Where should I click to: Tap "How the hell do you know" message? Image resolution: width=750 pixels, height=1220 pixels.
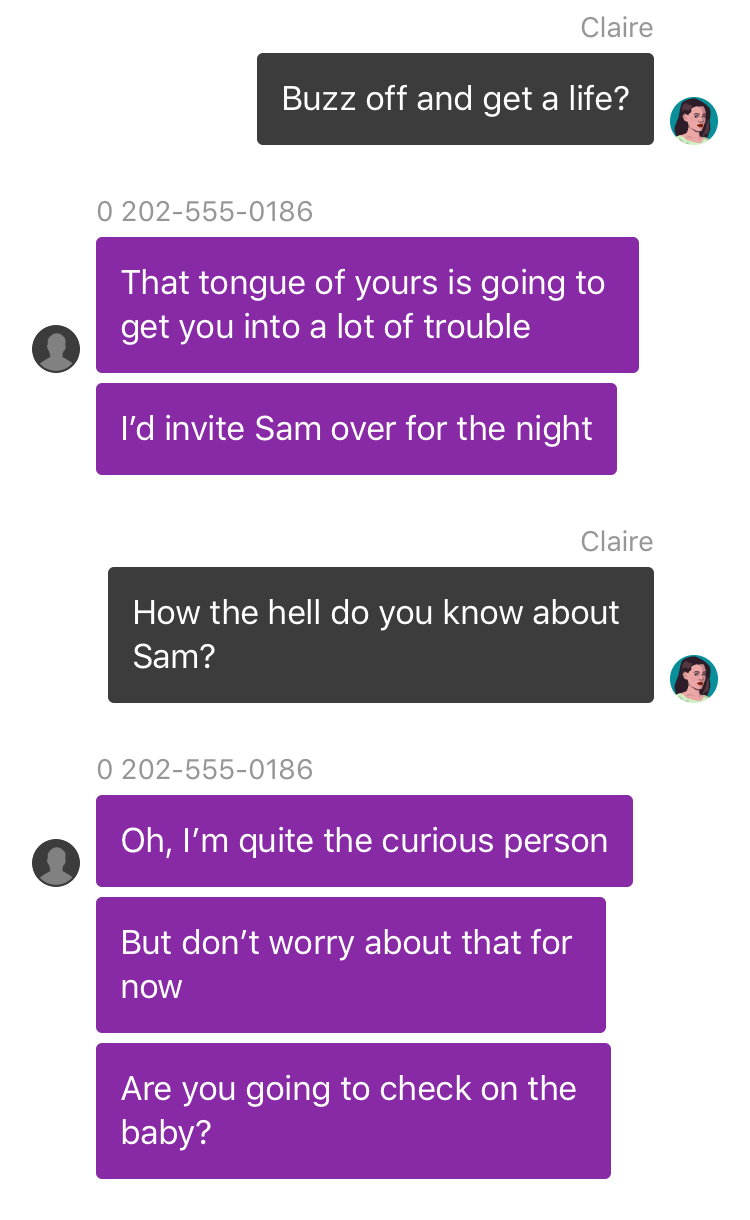coord(381,635)
